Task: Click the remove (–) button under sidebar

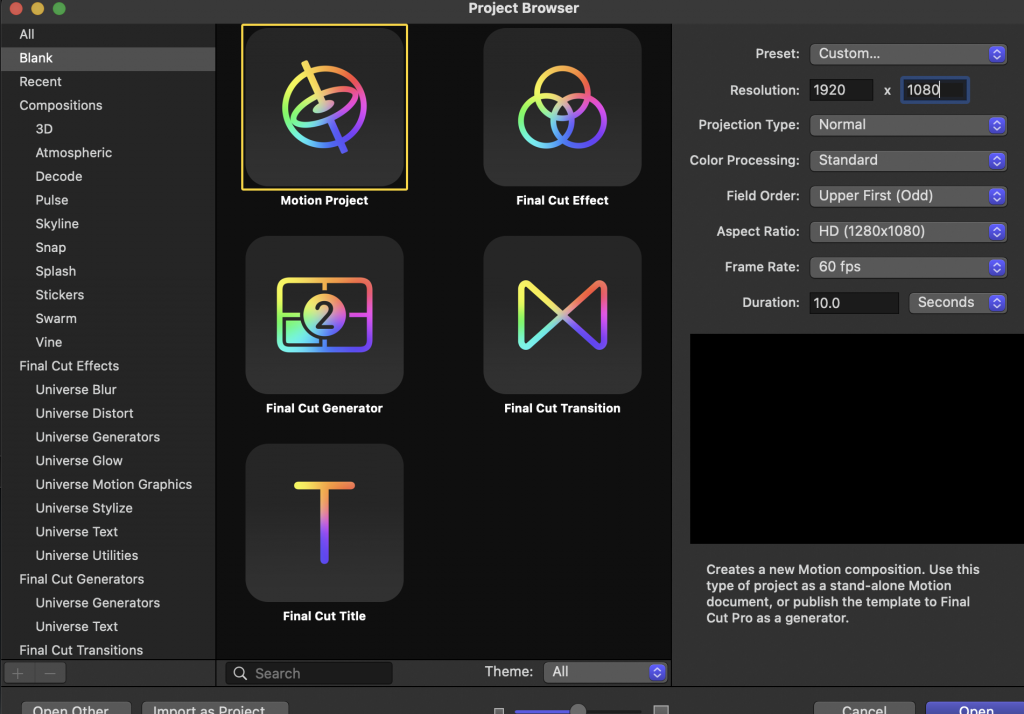Action: click(x=50, y=673)
